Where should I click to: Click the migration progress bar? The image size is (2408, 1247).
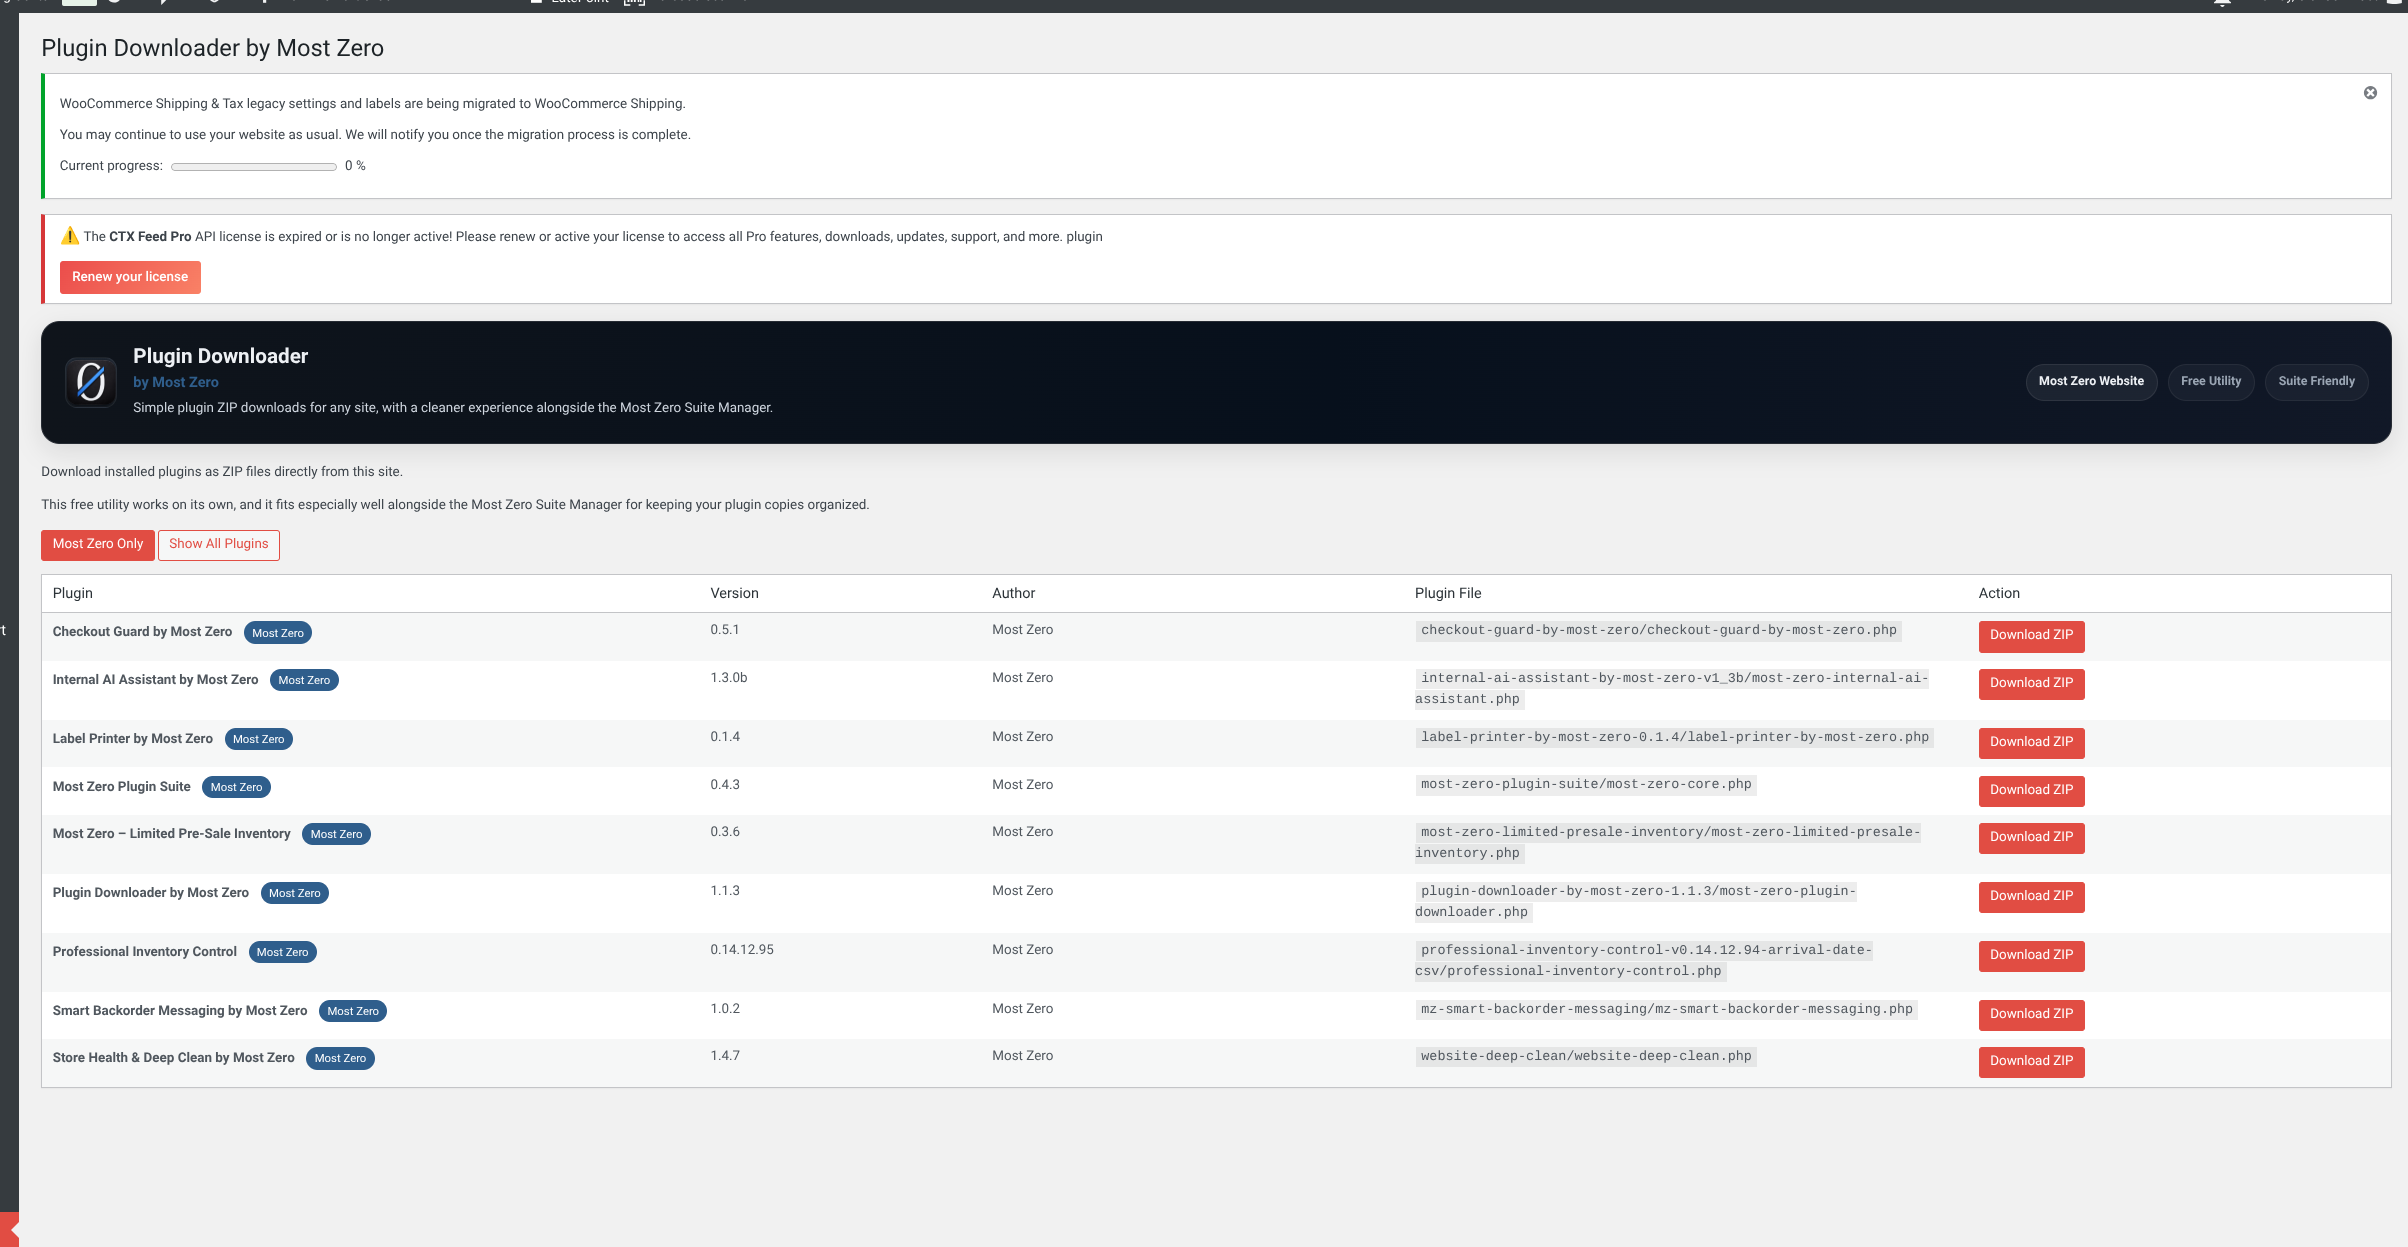point(254,167)
